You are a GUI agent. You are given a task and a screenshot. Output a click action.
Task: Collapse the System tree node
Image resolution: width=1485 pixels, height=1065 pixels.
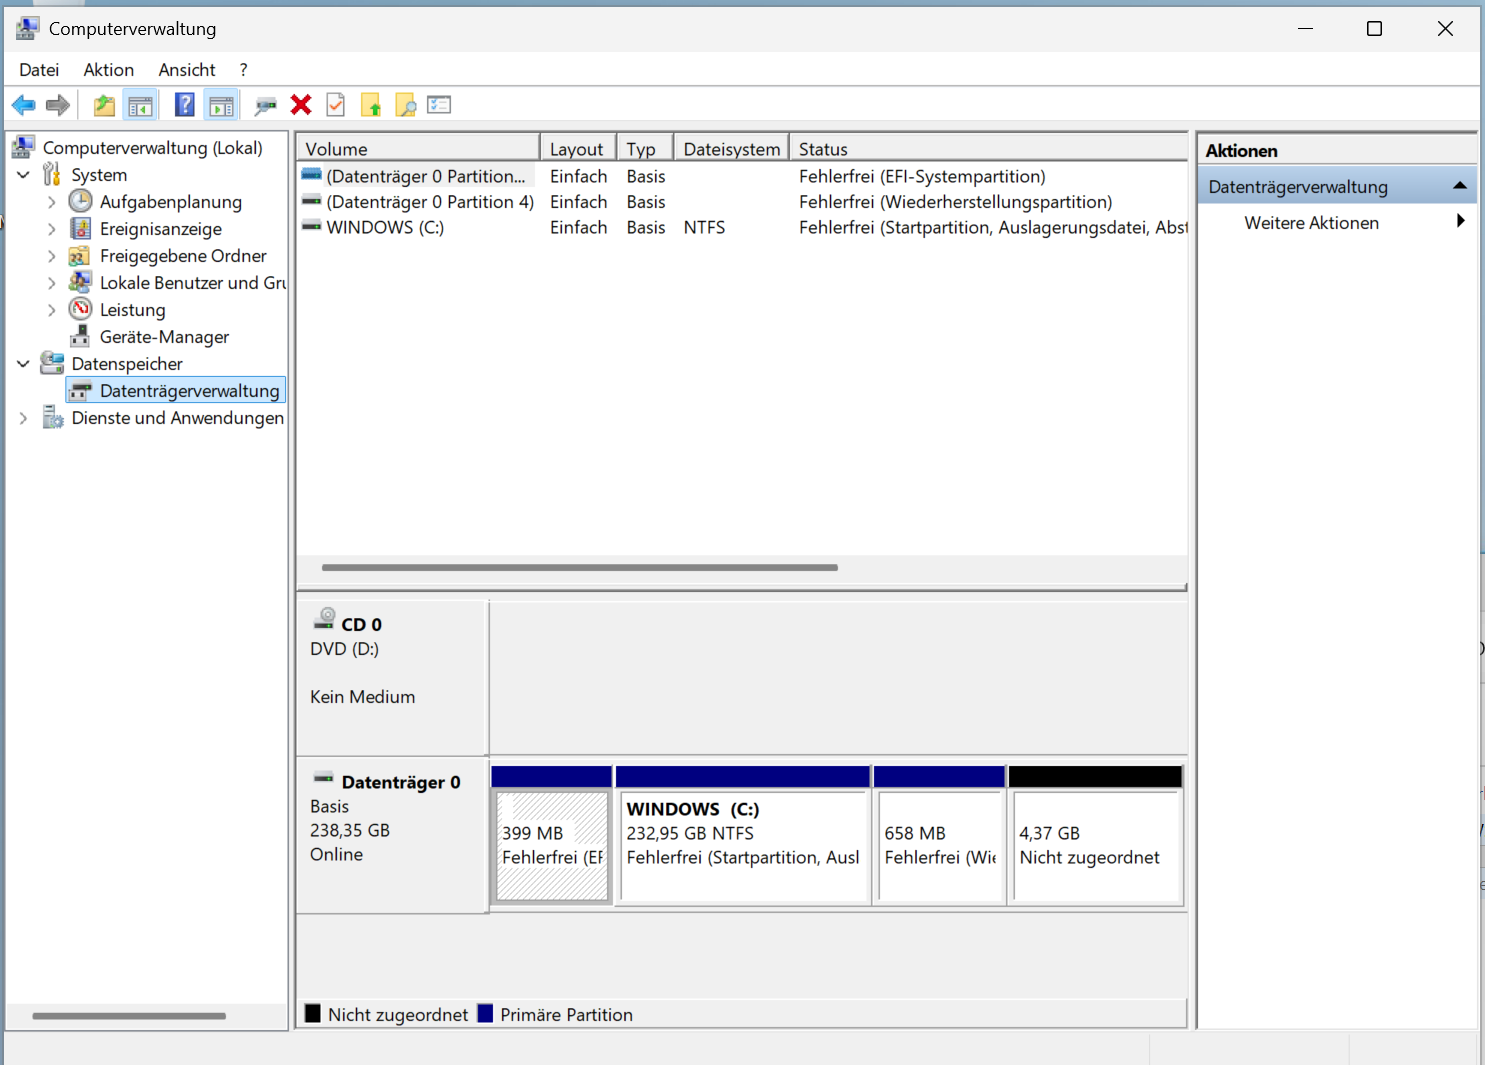tap(23, 175)
